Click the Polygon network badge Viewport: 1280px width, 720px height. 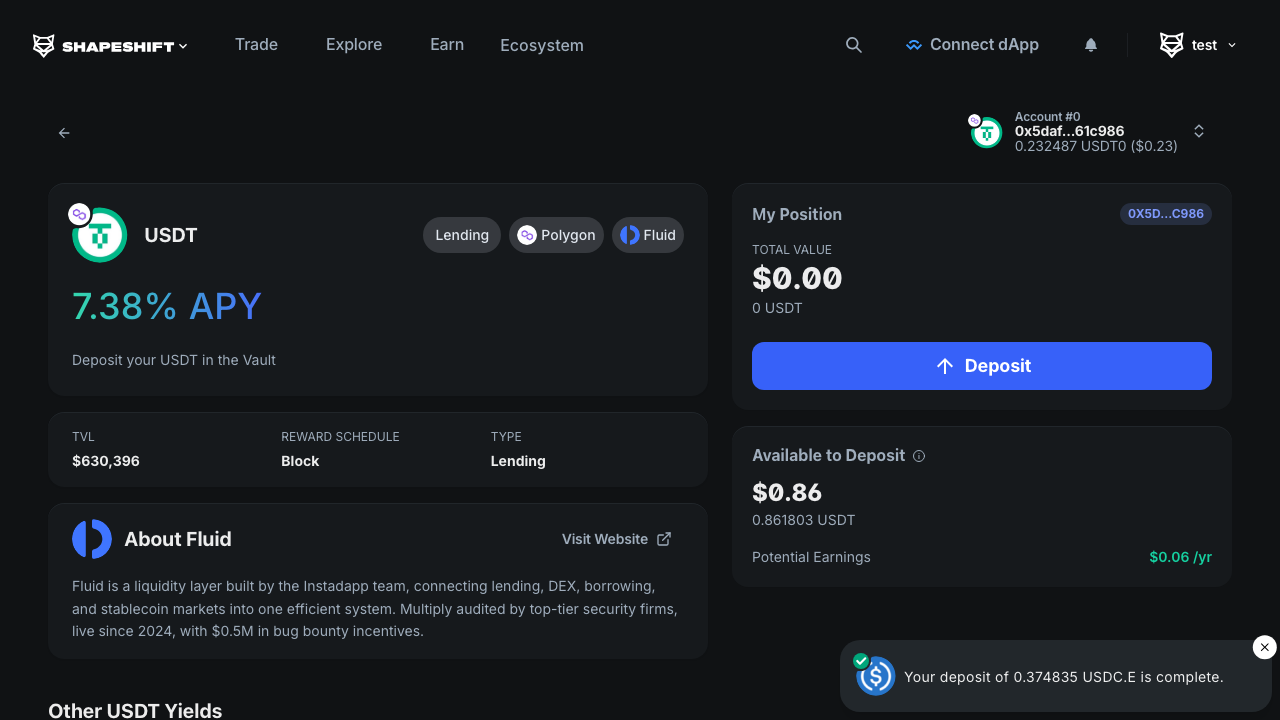556,234
